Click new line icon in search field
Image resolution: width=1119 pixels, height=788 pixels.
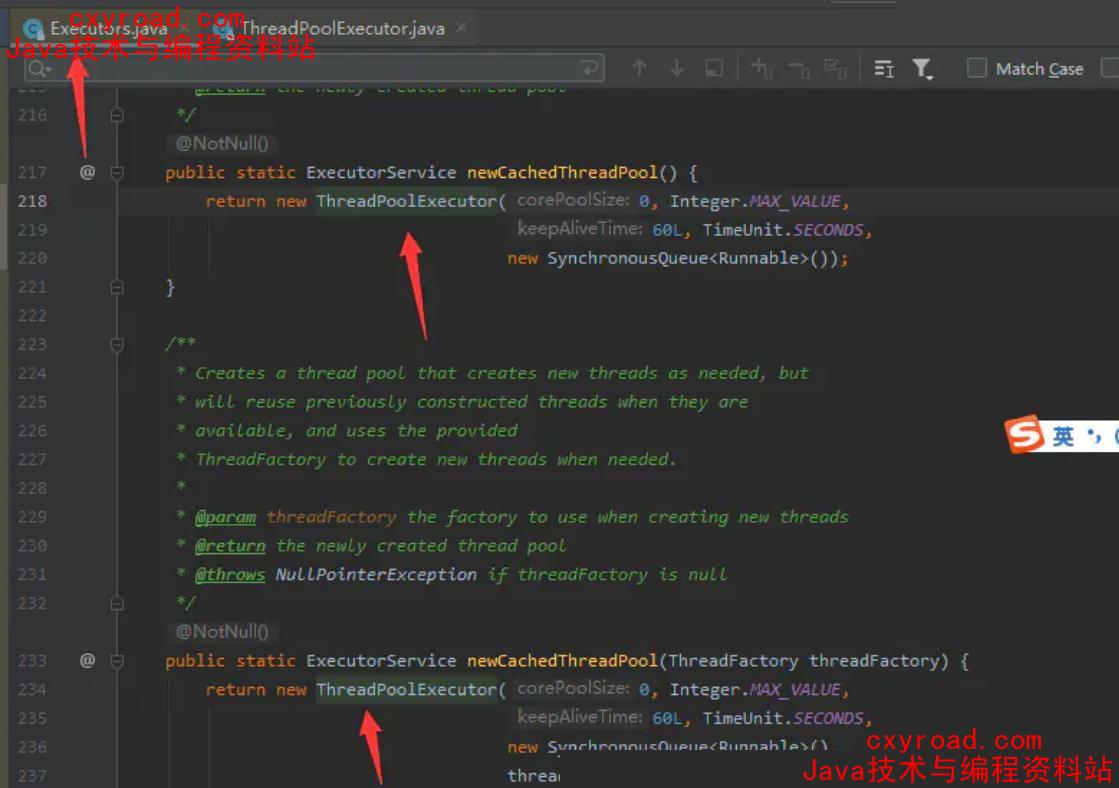tap(591, 68)
